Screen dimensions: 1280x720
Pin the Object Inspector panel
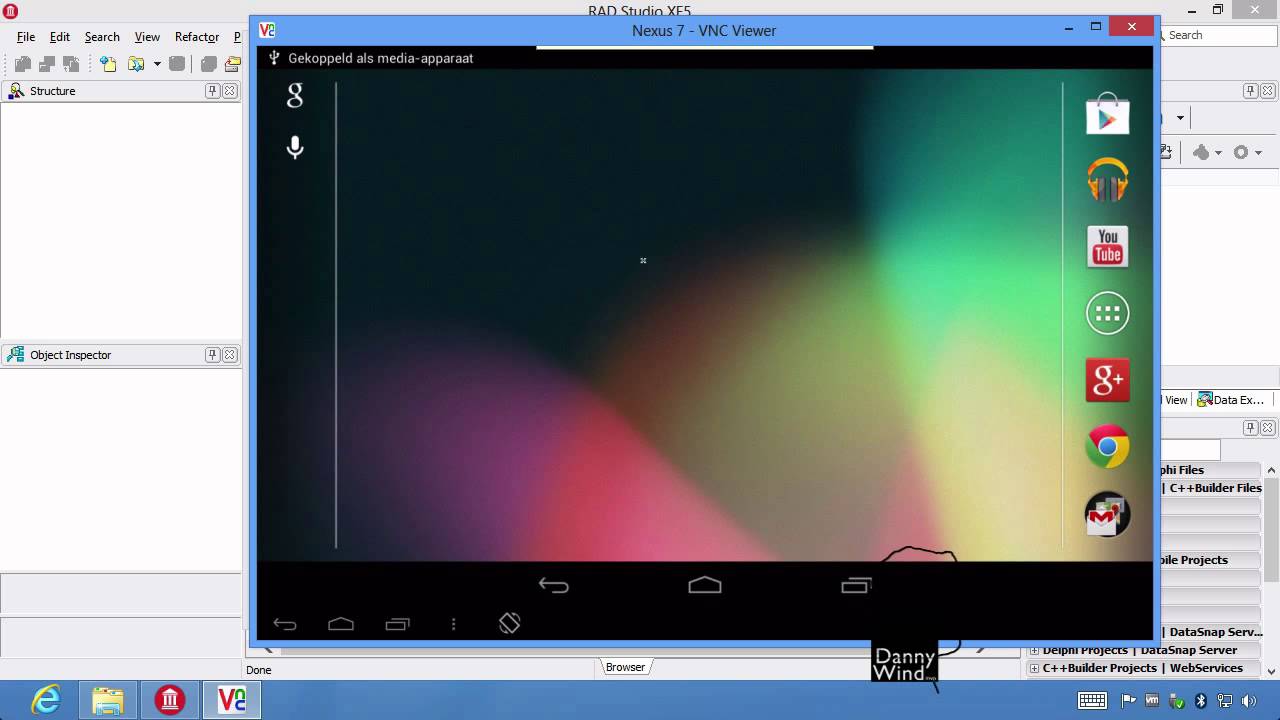212,355
